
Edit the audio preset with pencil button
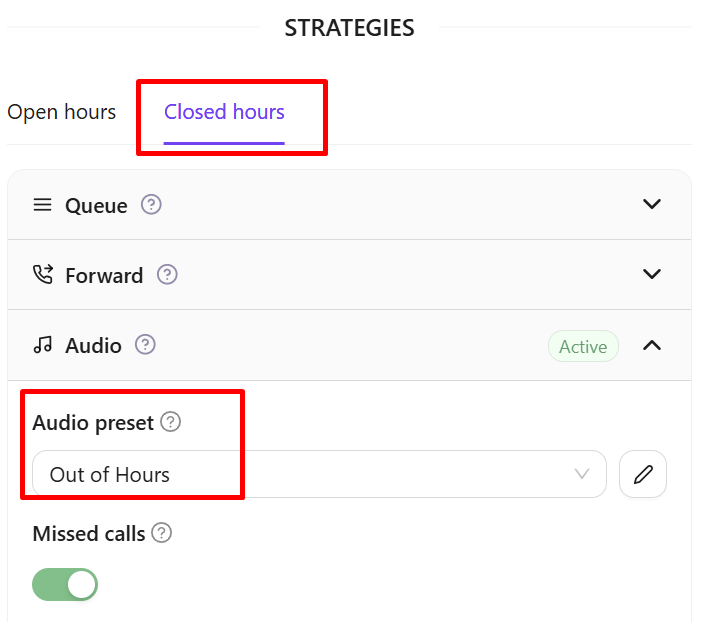[643, 474]
